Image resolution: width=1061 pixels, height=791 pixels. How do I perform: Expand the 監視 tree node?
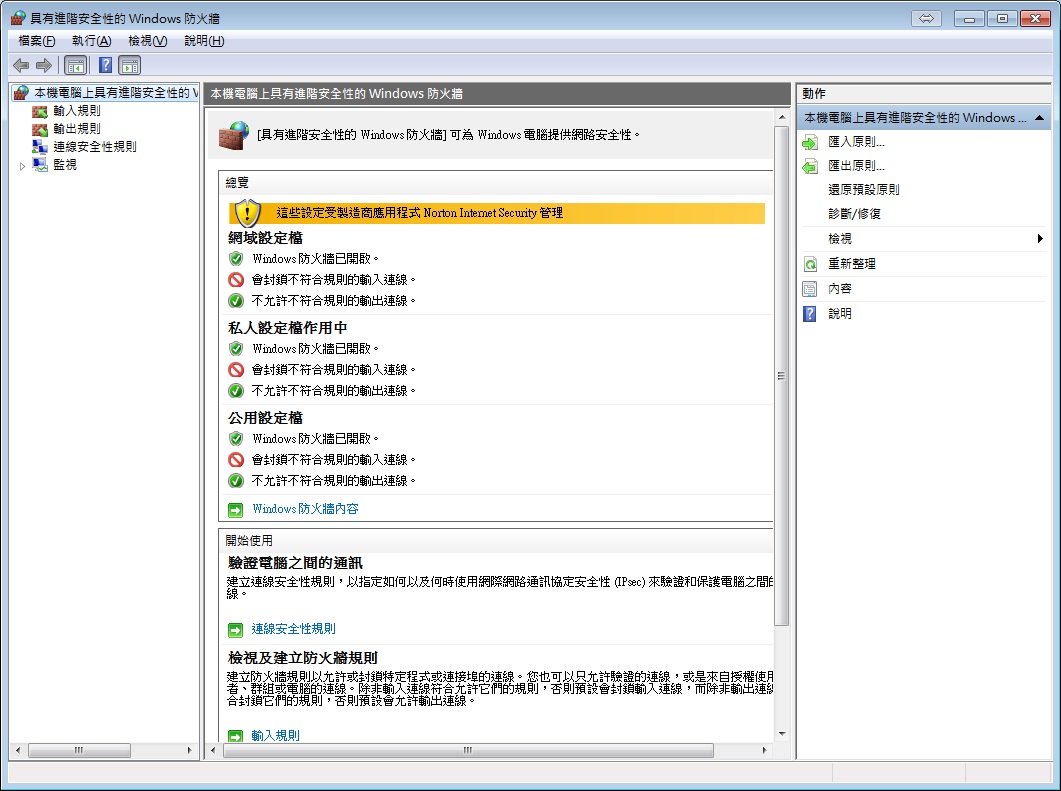(x=22, y=166)
